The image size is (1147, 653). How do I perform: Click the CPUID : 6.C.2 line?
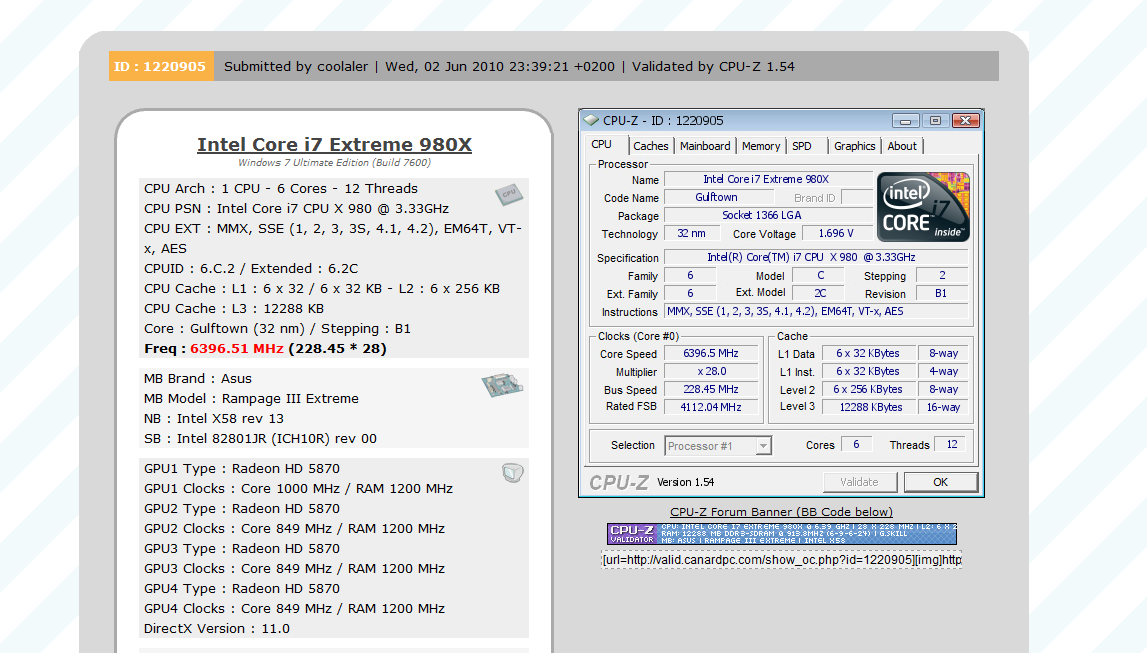pyautogui.click(x=251, y=269)
